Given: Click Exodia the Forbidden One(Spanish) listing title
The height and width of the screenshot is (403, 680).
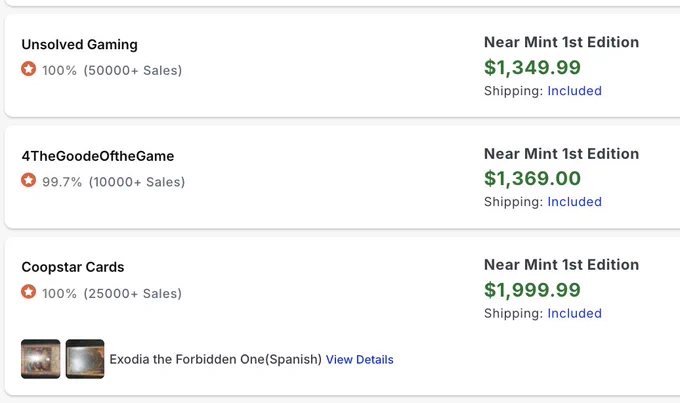Looking at the screenshot, I should coord(216,360).
